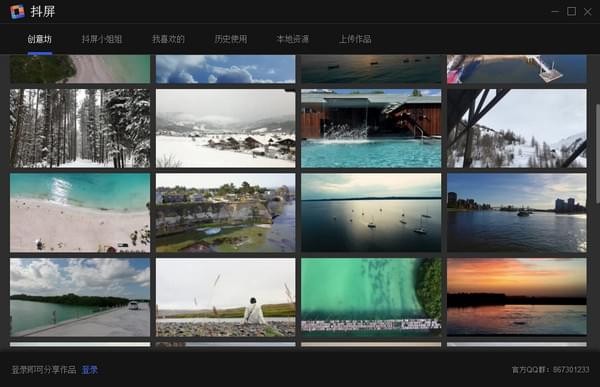The image size is (600, 387).
Task: Select the aerial sandy beach wallpaper
Action: [x=80, y=213]
